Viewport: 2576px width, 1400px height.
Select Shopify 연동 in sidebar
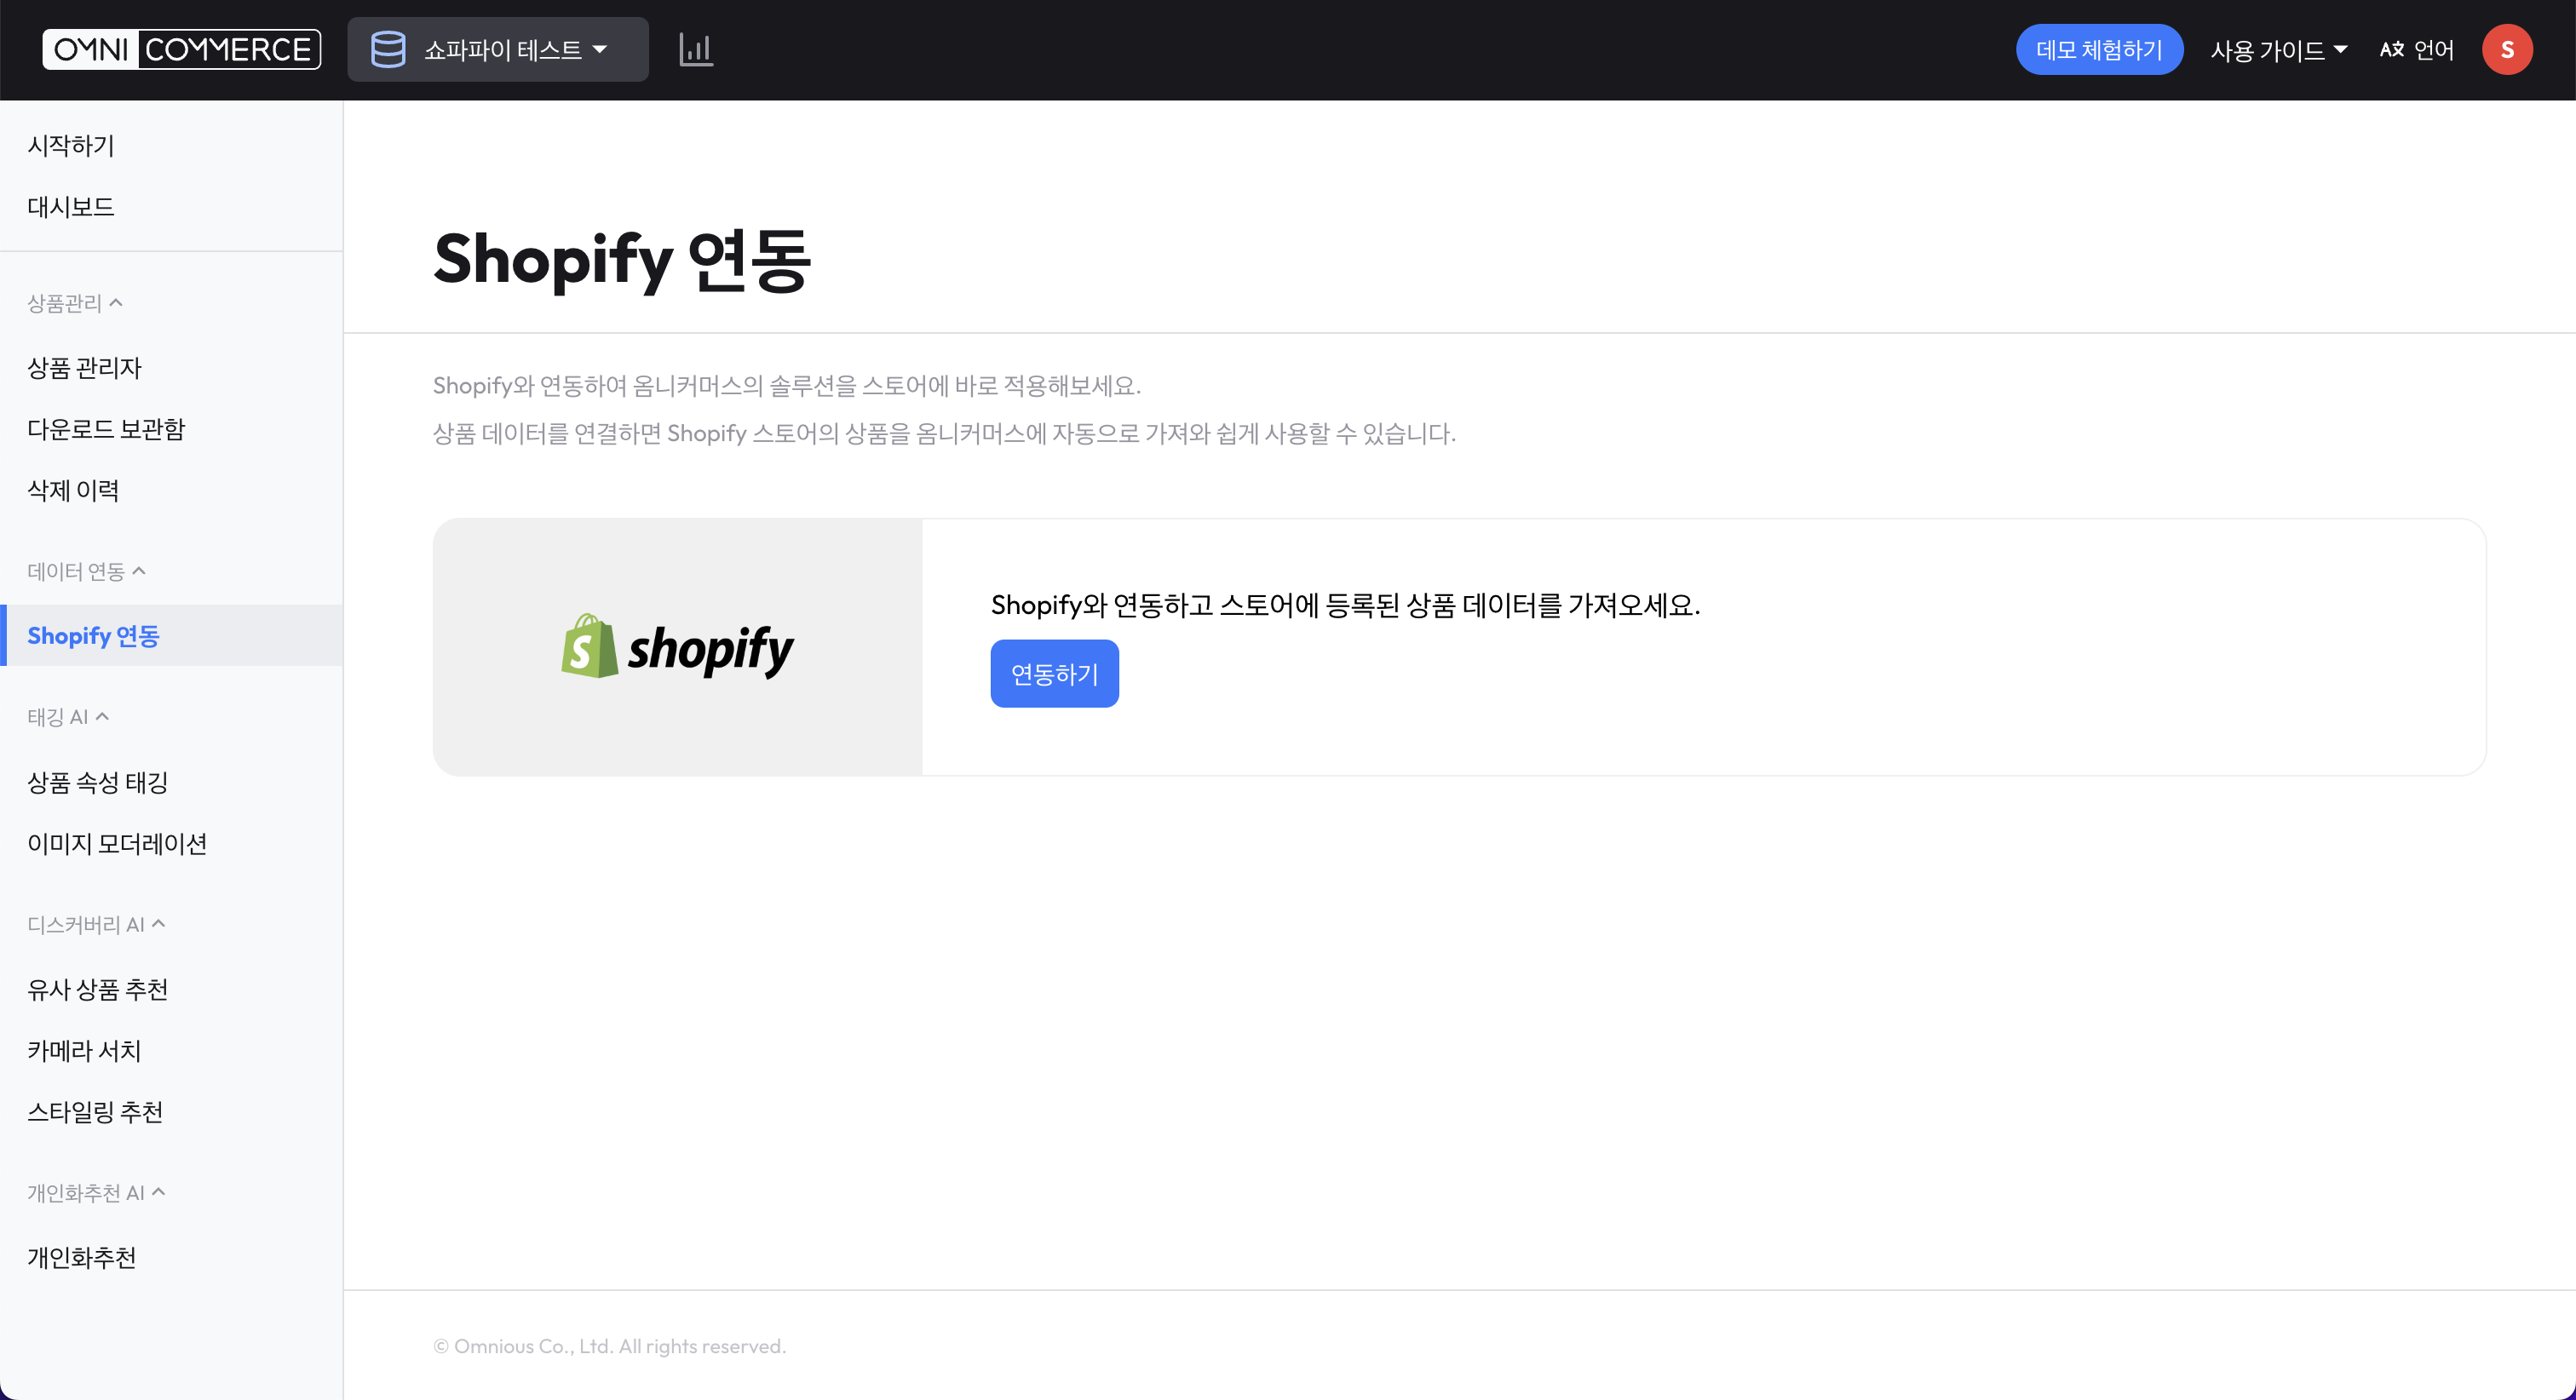[x=172, y=635]
